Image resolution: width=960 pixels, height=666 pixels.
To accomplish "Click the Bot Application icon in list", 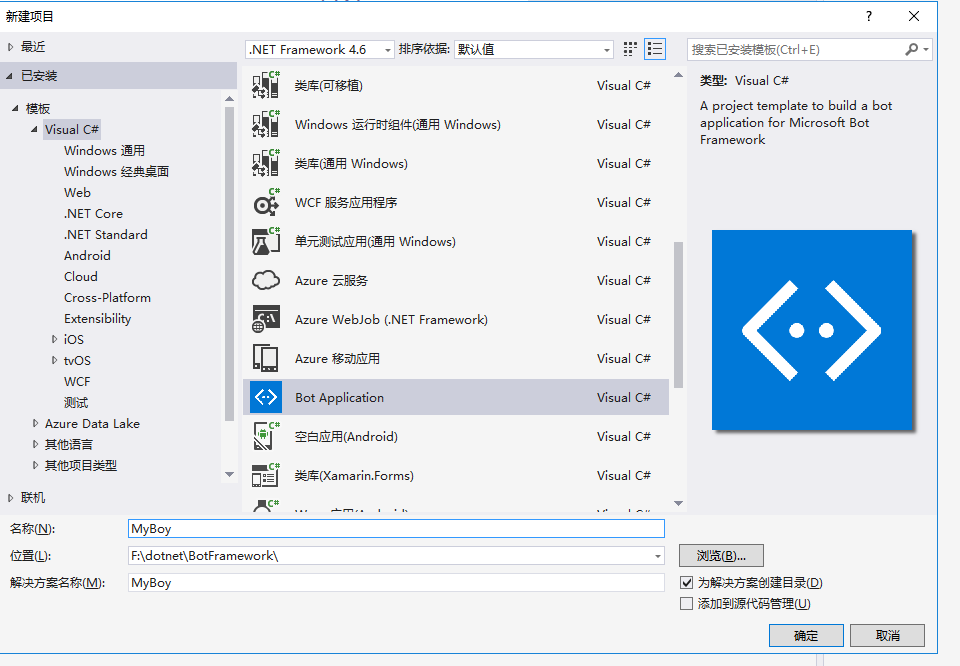I will (266, 397).
